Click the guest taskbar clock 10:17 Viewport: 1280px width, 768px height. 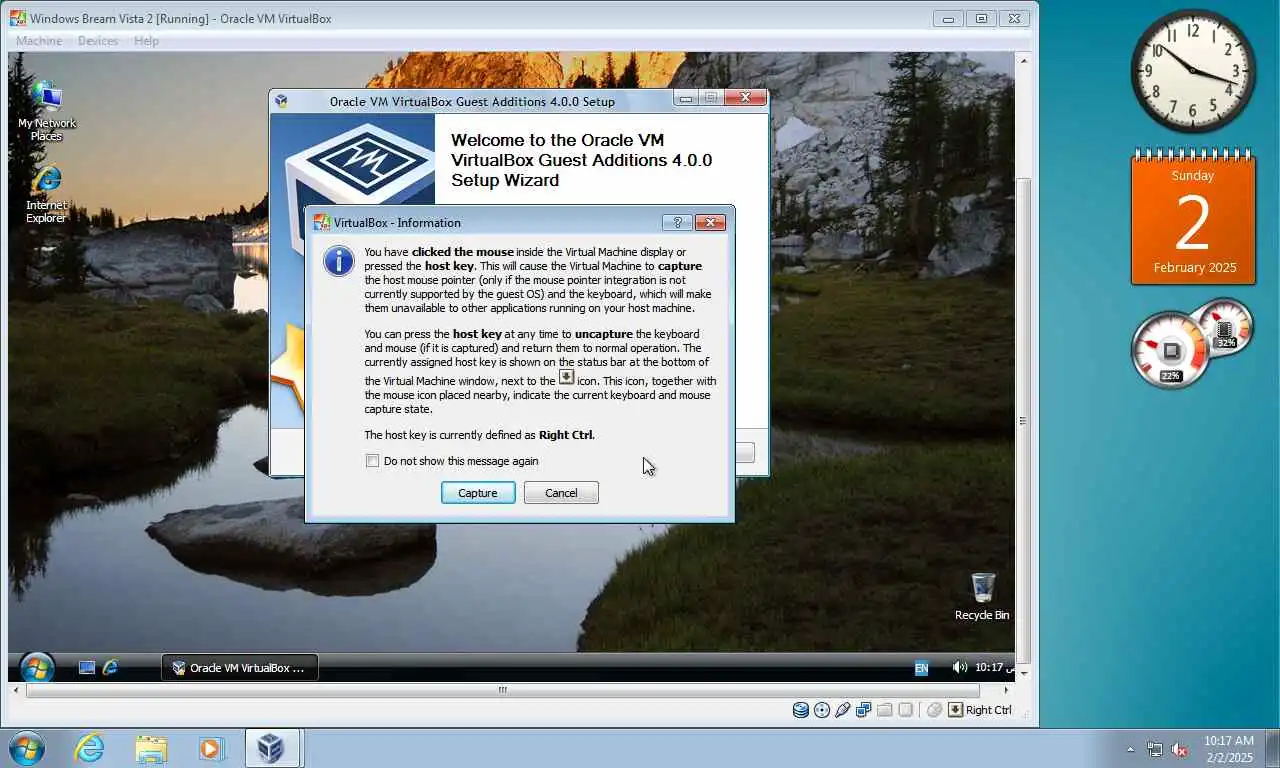[x=991, y=667]
